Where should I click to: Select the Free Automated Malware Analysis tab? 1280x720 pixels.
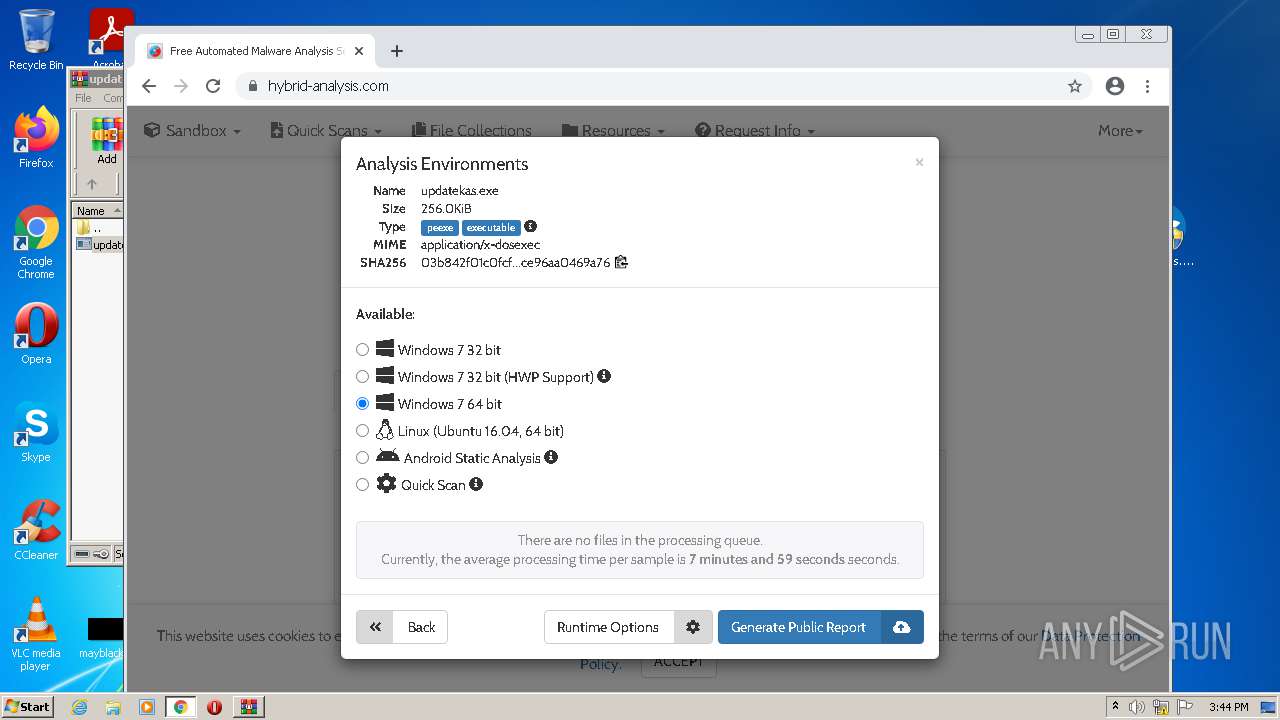click(255, 51)
